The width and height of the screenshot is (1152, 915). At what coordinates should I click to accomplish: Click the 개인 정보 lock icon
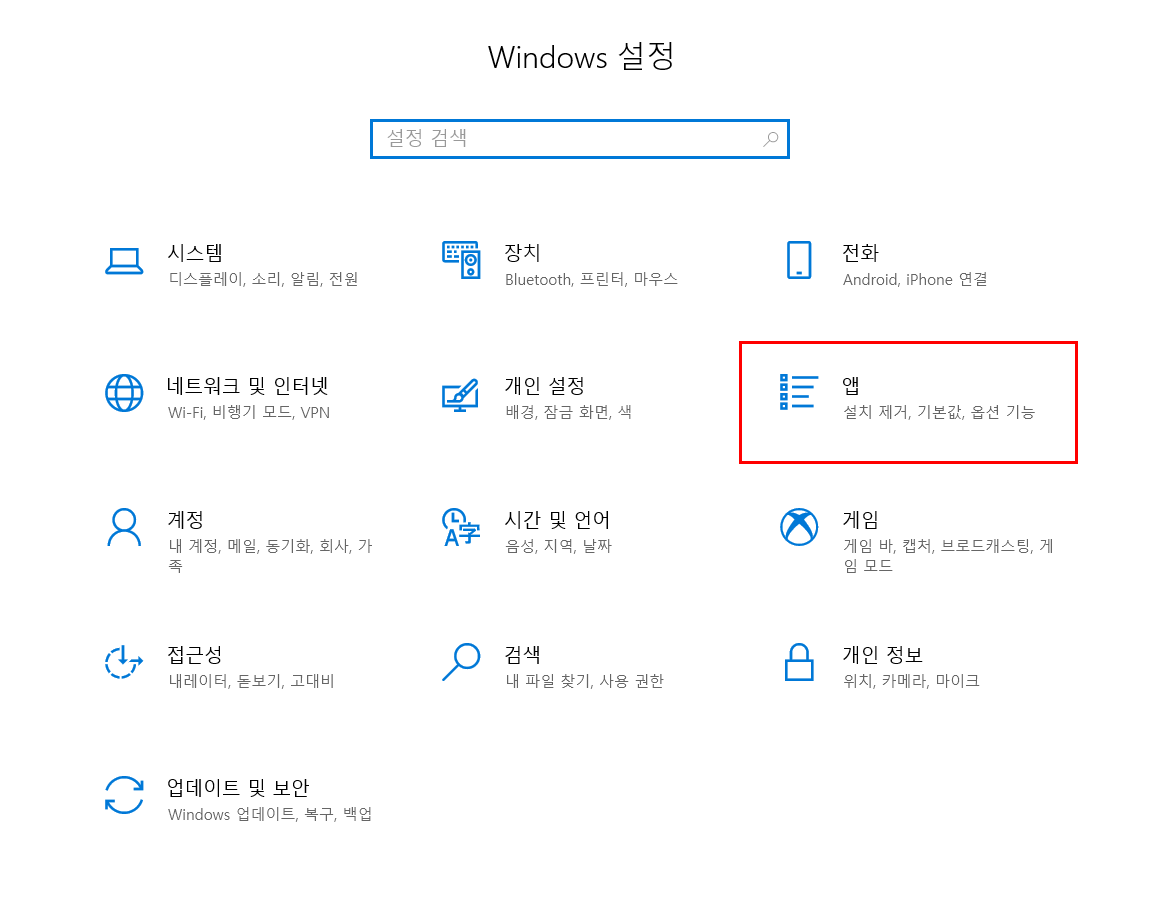tap(799, 662)
